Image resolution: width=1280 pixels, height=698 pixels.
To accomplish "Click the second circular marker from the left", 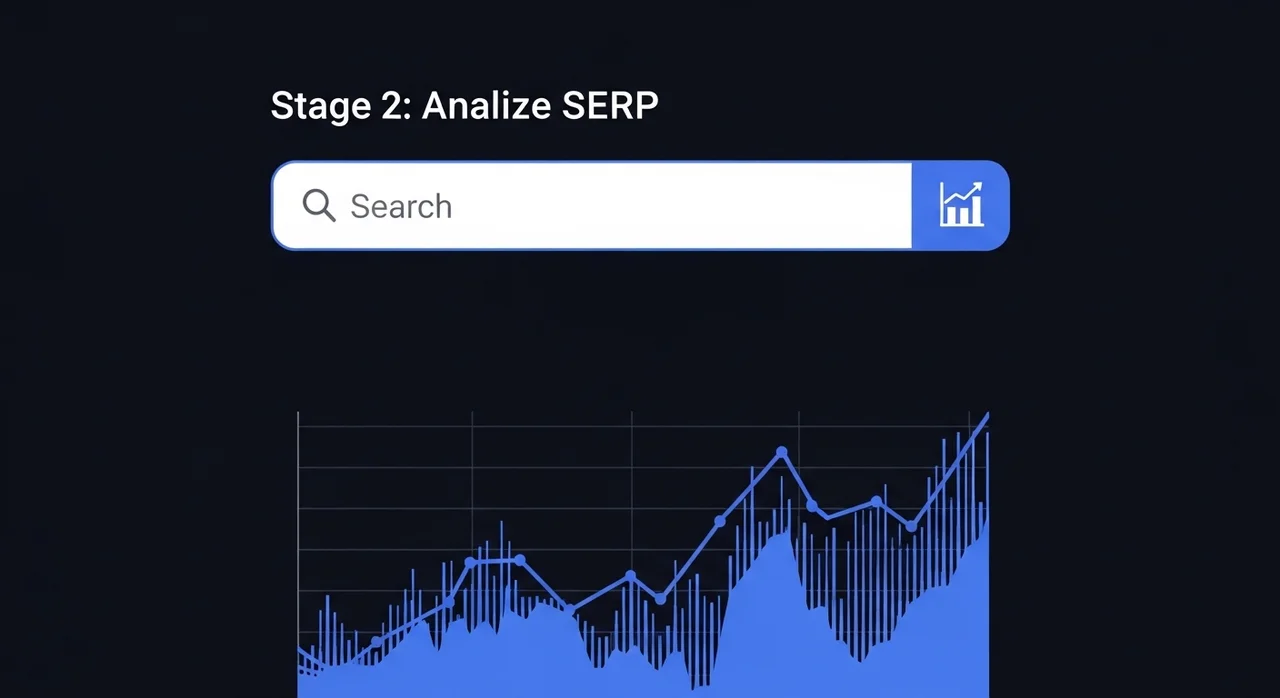I will [448, 601].
